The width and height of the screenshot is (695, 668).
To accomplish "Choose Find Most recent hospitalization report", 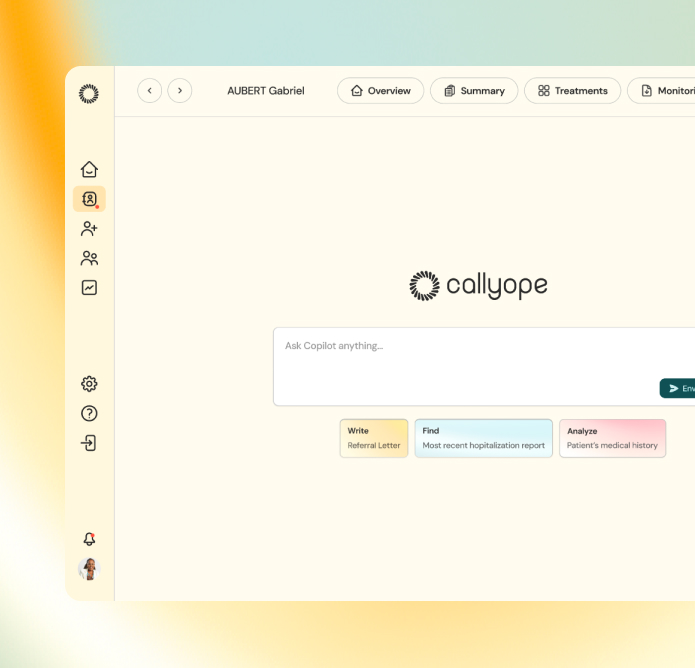I will click(484, 438).
